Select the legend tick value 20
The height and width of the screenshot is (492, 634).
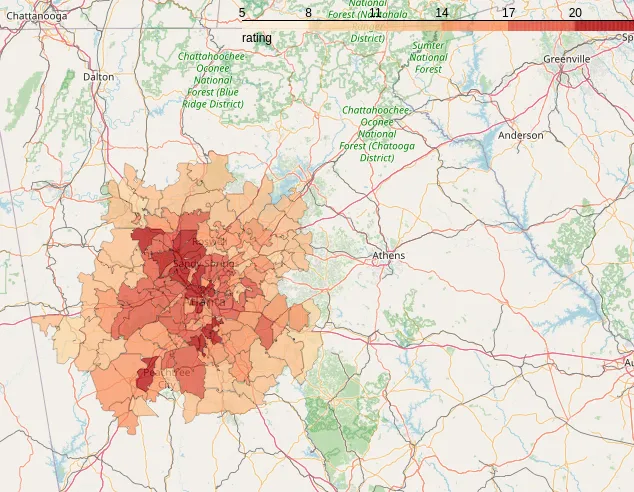pos(575,13)
